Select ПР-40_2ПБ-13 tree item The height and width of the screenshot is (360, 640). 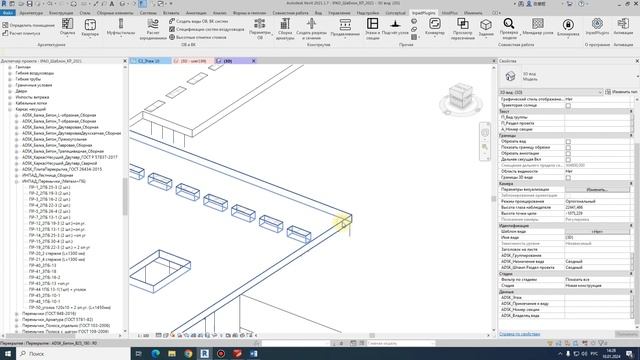(42, 266)
